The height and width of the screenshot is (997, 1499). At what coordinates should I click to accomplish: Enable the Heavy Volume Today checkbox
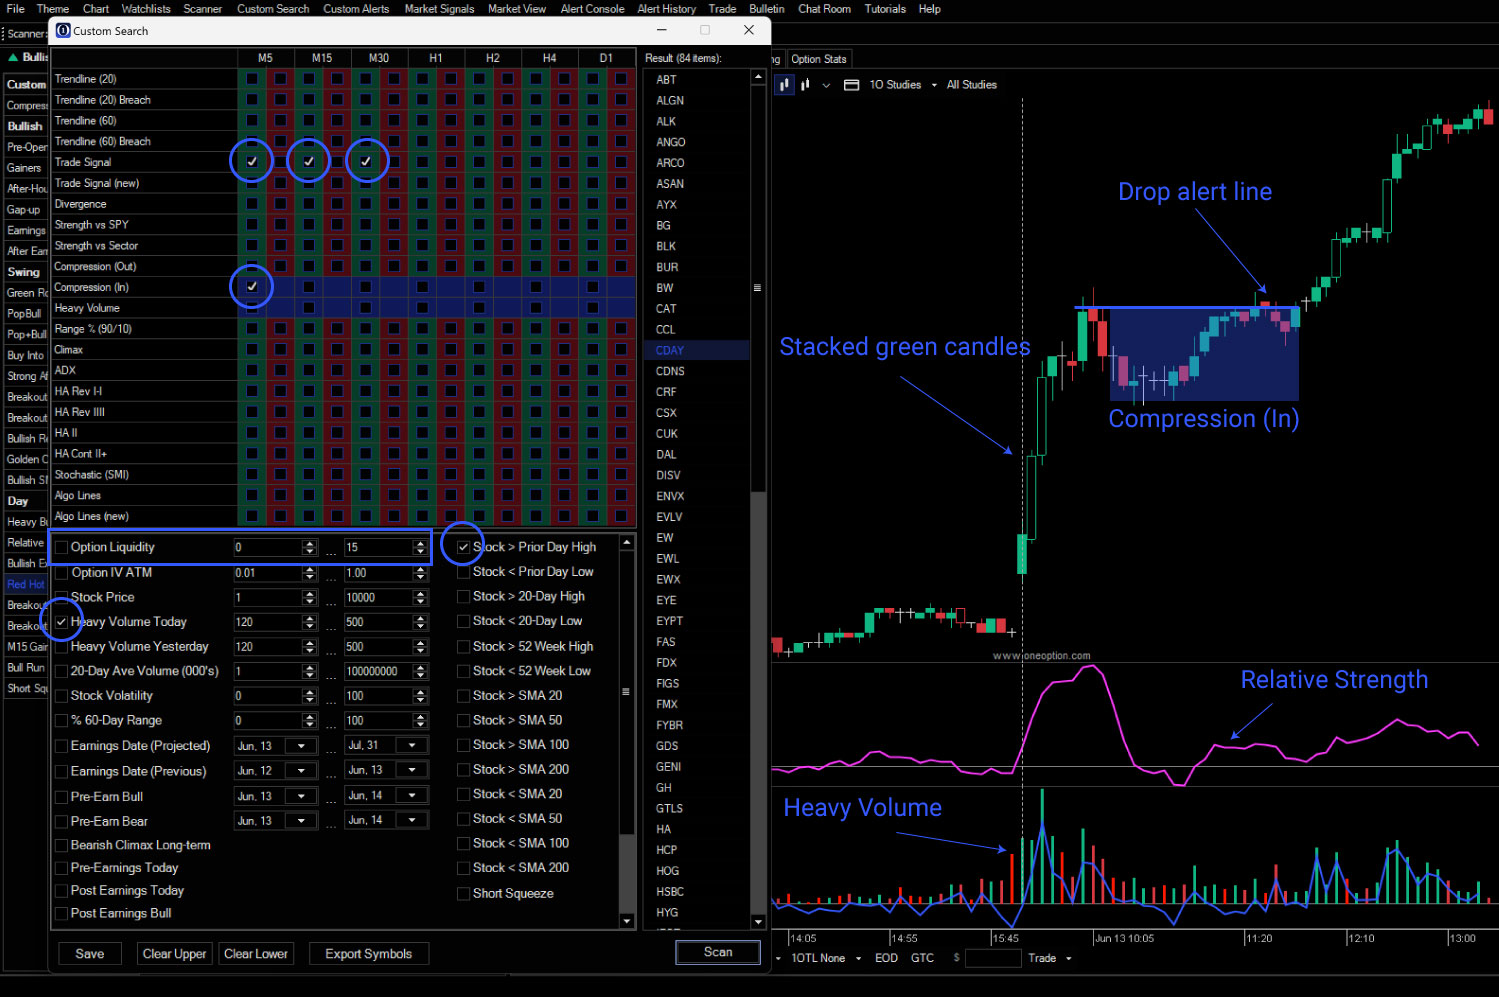pyautogui.click(x=62, y=621)
